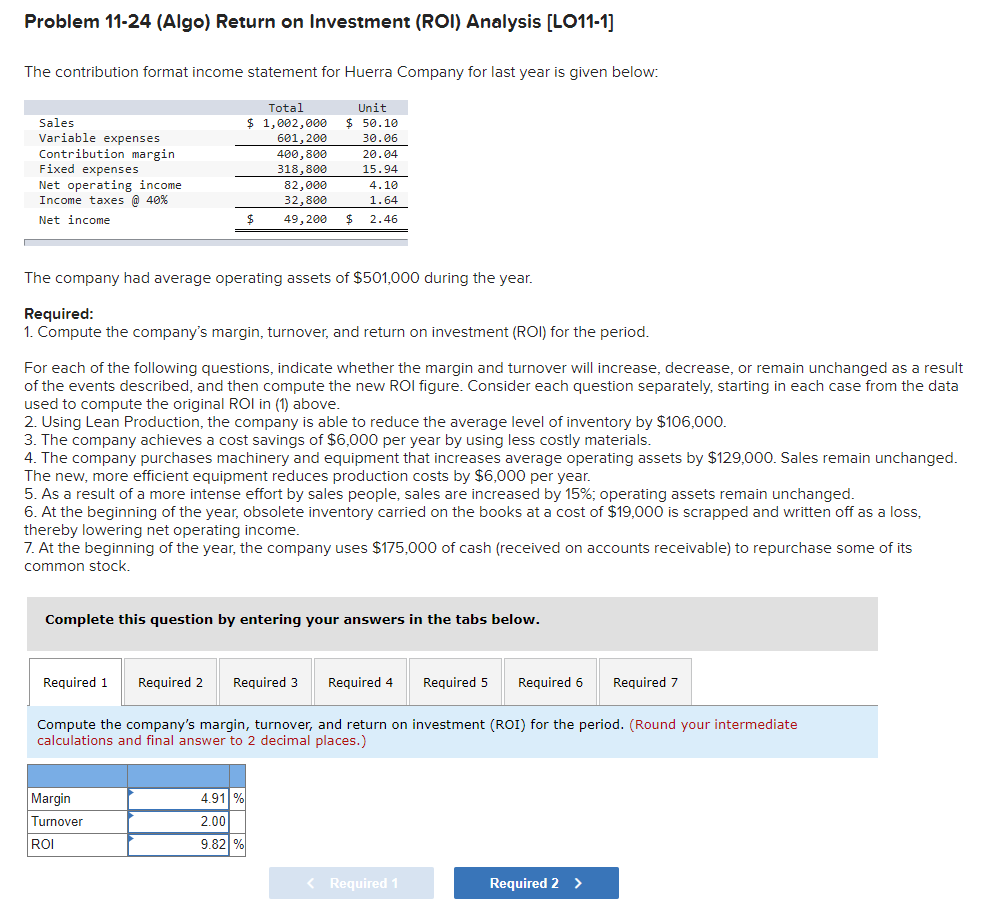1007x913 pixels.
Task: Click the blue header row of the answer table
Action: point(137,775)
